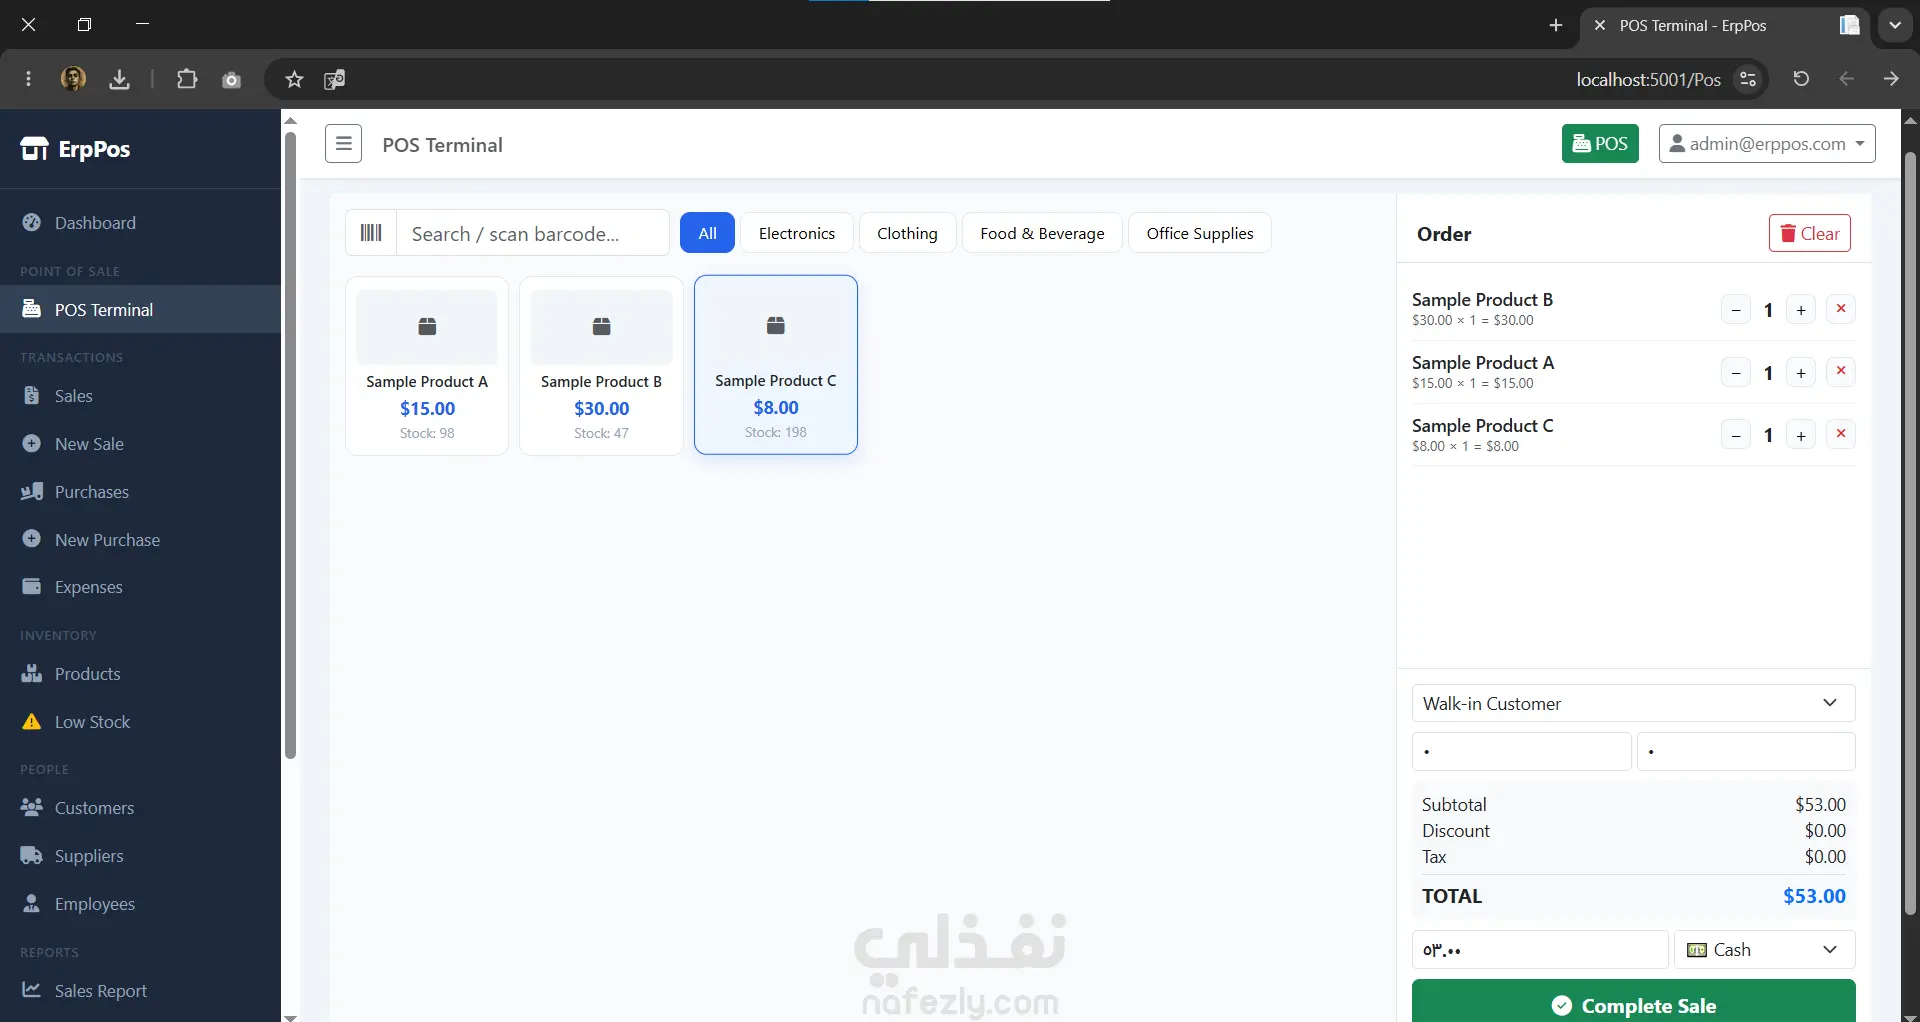Filter products by Electronics
Image resolution: width=1920 pixels, height=1022 pixels.
797,233
